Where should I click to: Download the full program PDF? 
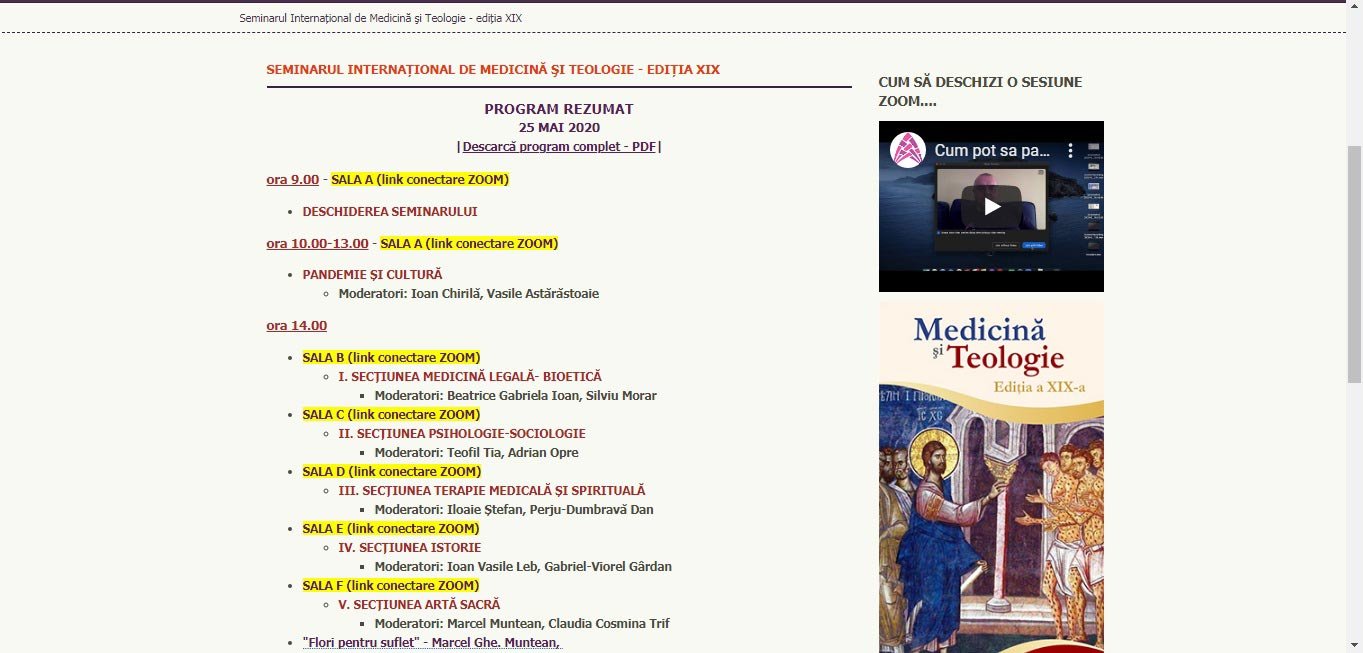pos(559,146)
